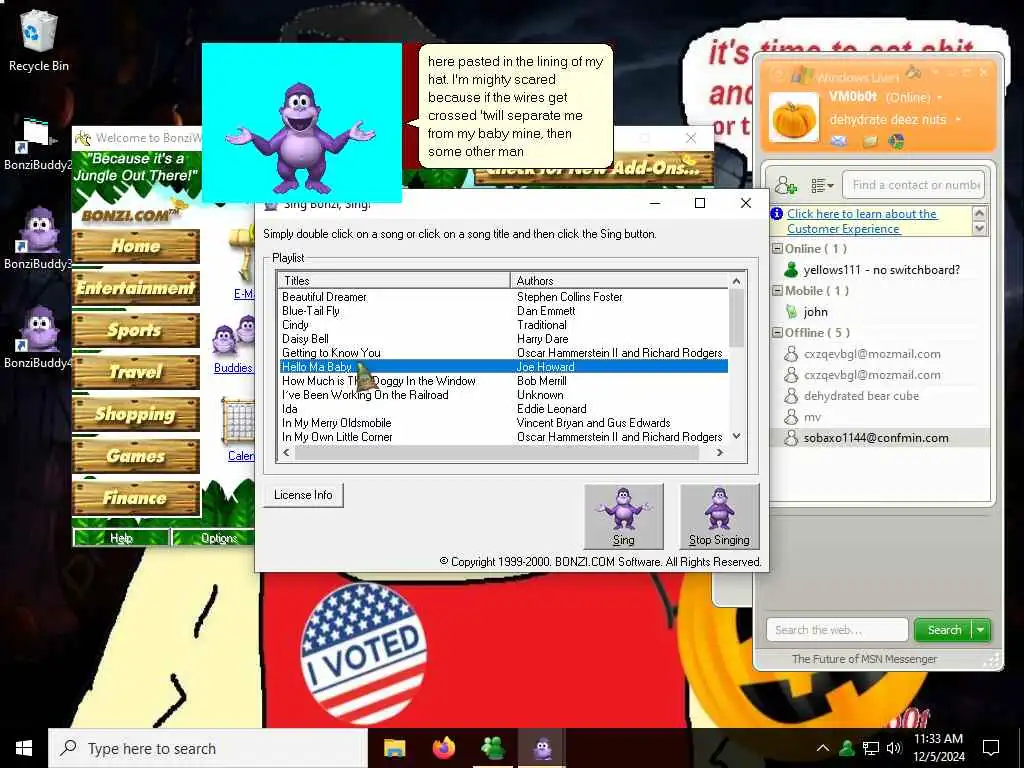Collapse the Mobile contacts group

tap(777, 291)
